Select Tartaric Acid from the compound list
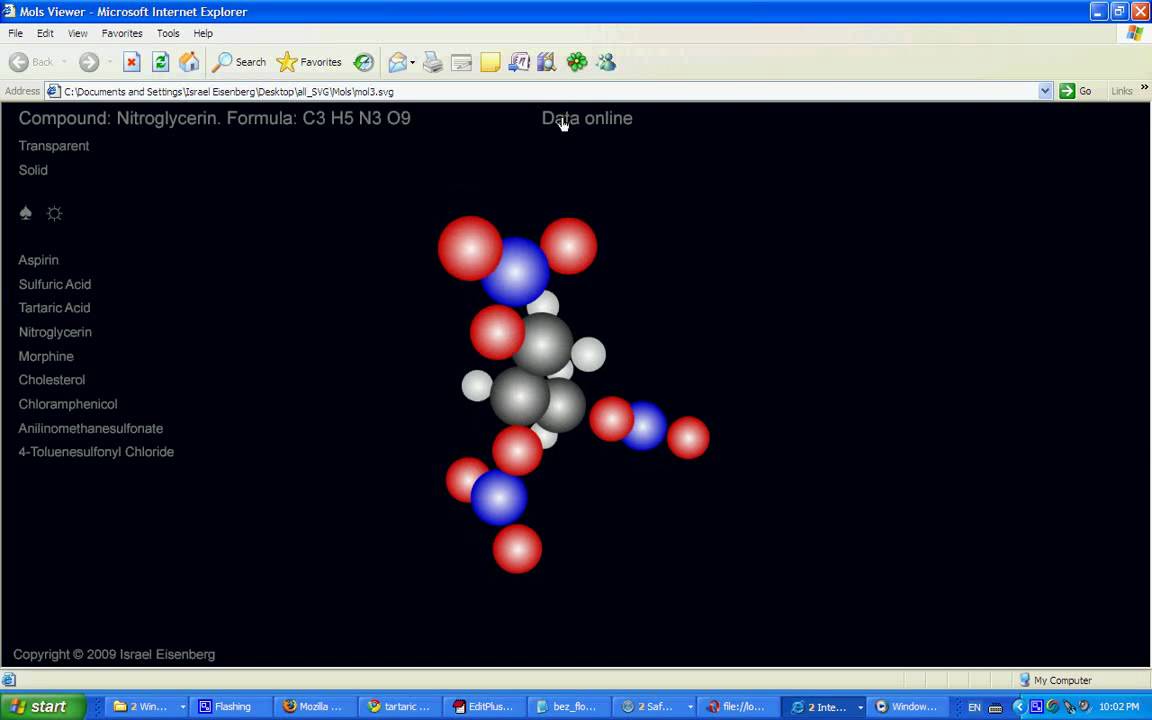This screenshot has height=720, width=1152. coord(54,308)
